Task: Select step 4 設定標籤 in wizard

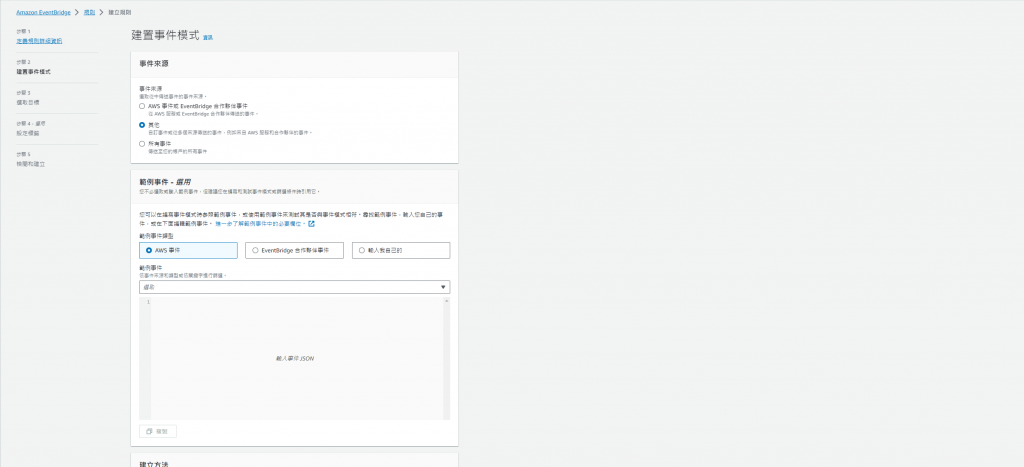Action: click(28, 133)
